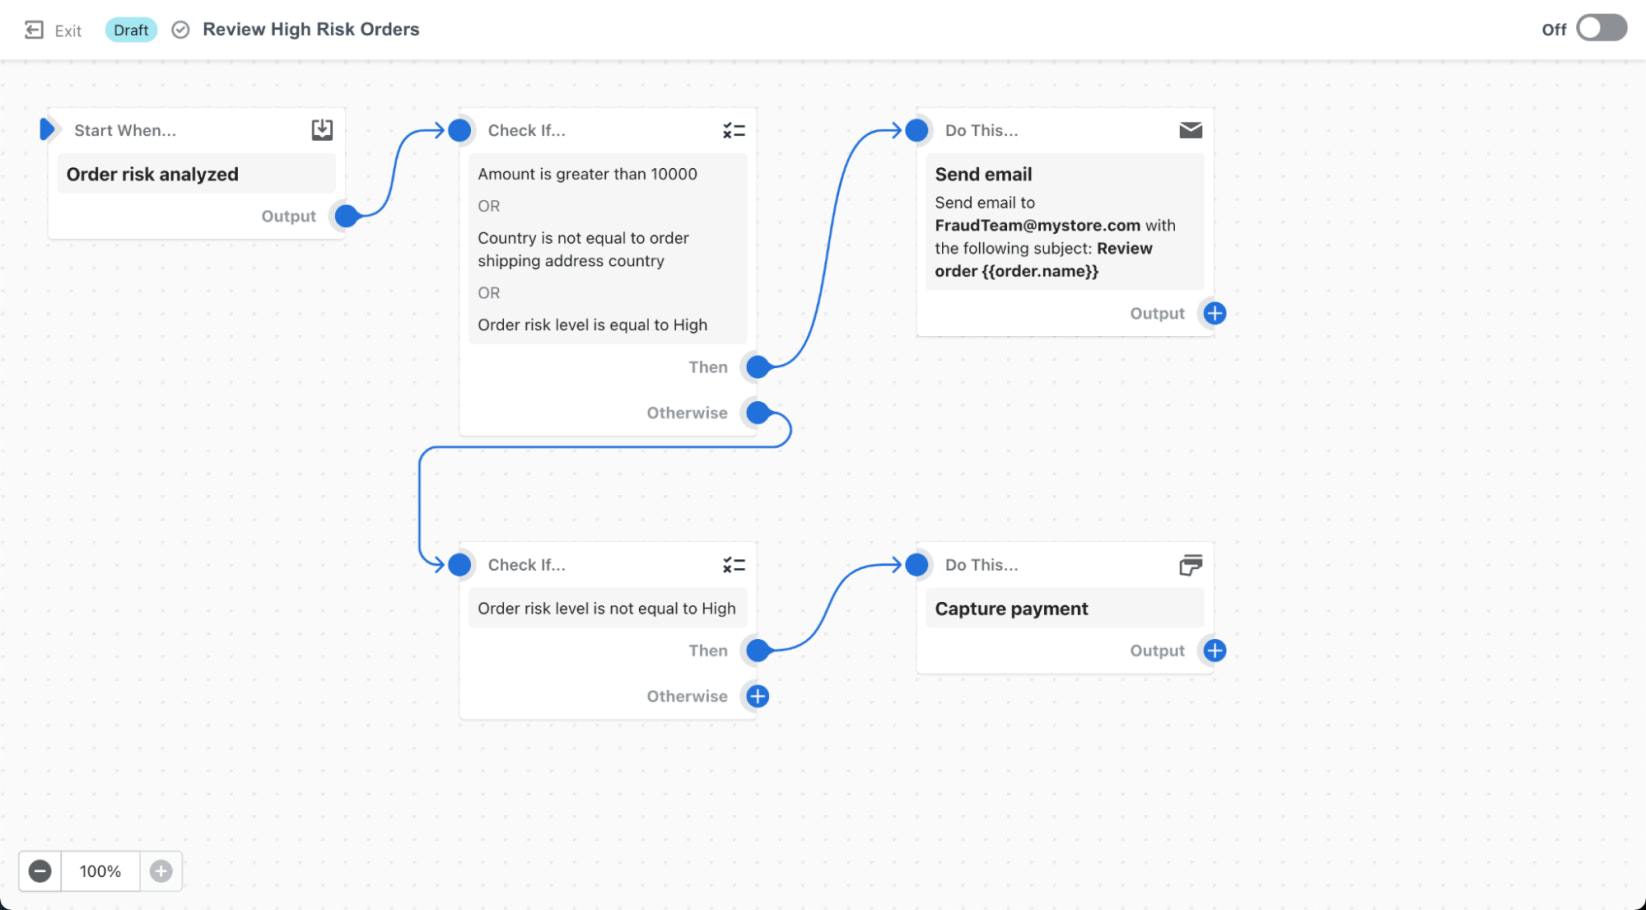Click the Draft status badge
This screenshot has height=910, width=1646.
(x=131, y=29)
